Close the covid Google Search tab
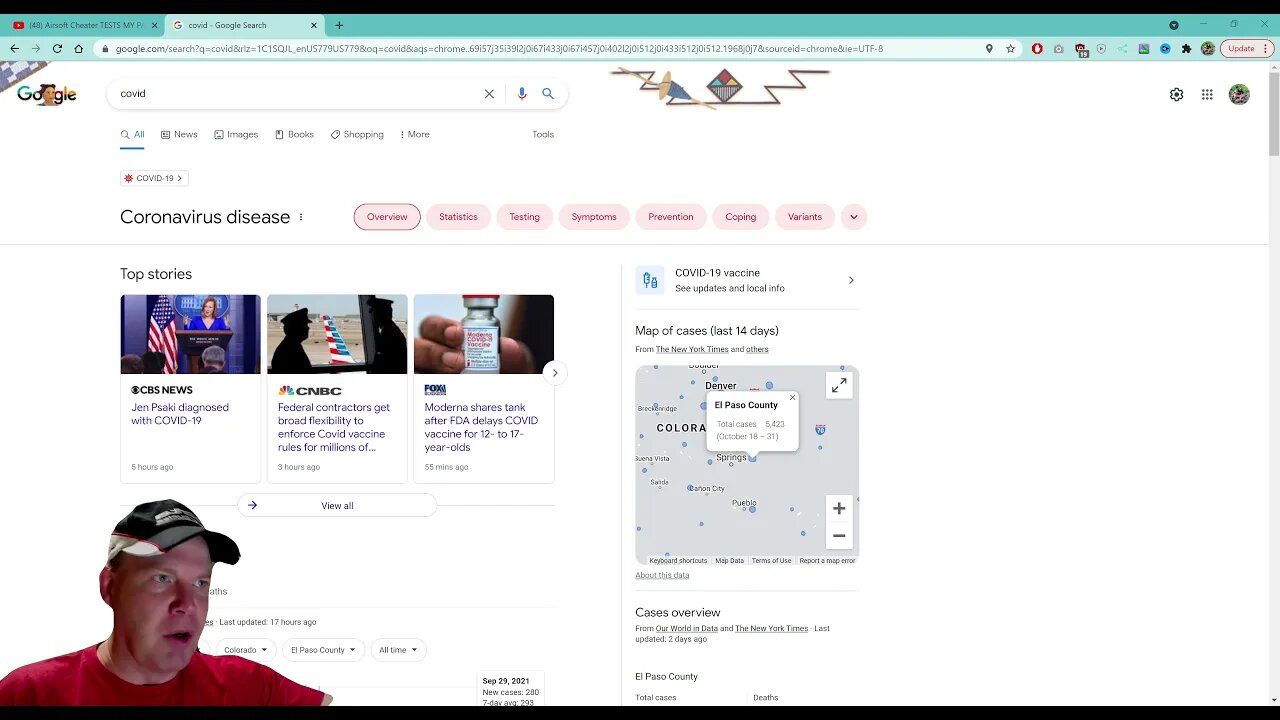 point(314,25)
